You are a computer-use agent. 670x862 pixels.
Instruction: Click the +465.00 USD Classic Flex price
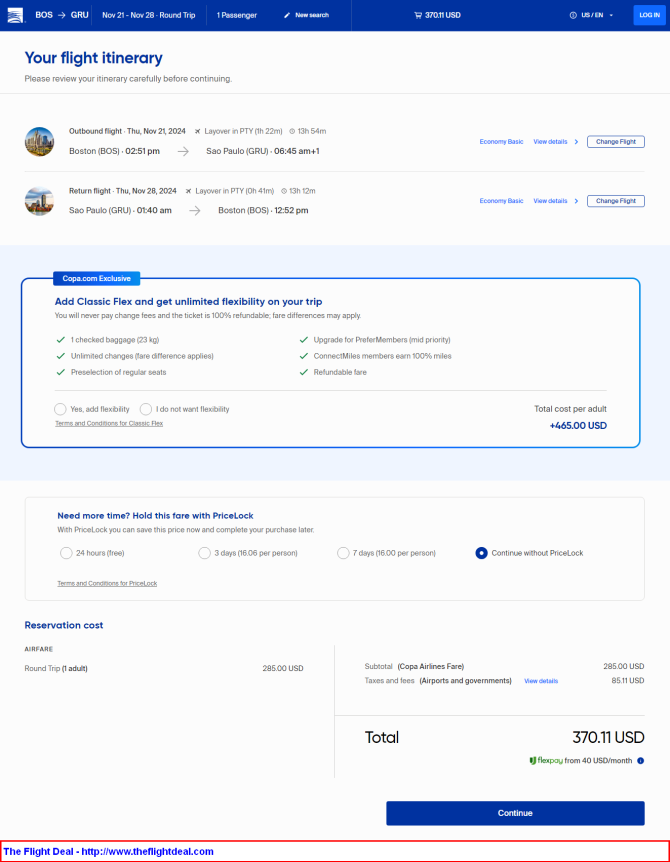pos(578,426)
